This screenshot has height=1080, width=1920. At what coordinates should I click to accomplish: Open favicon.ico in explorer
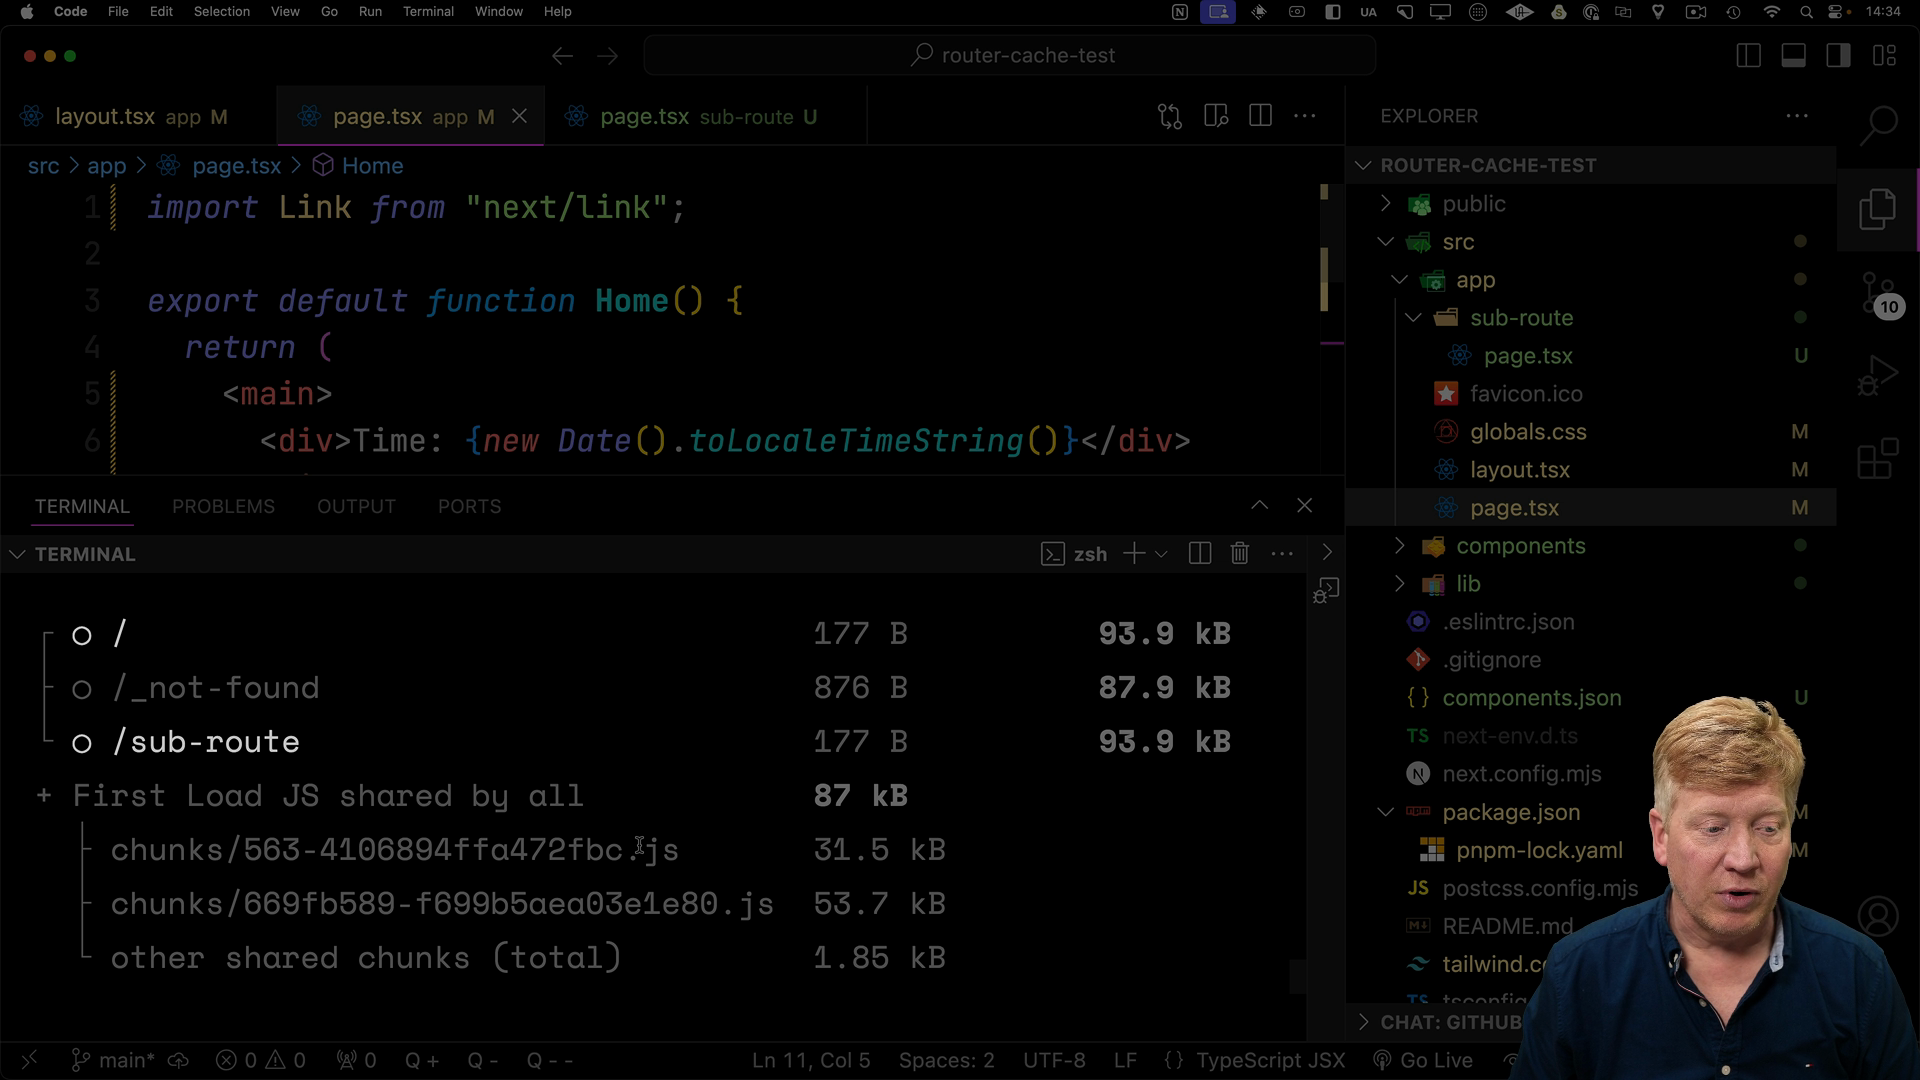tap(1526, 394)
